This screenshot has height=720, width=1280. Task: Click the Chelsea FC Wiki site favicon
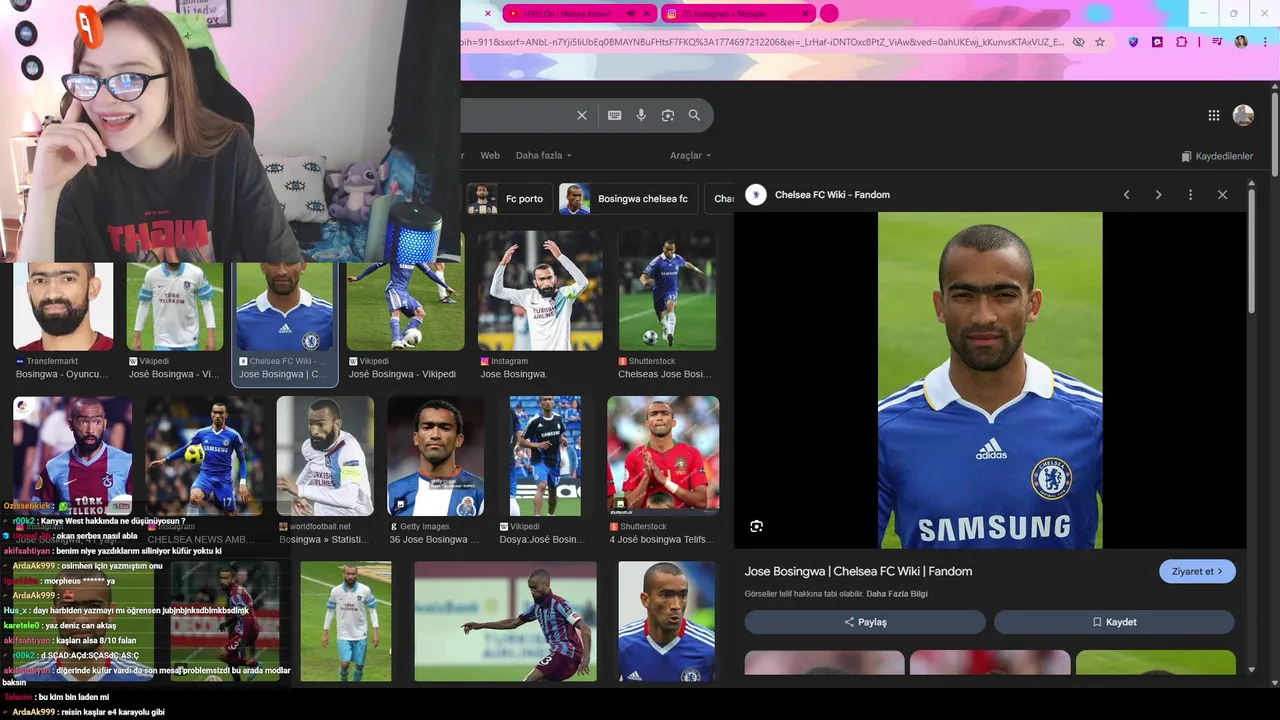(x=756, y=195)
